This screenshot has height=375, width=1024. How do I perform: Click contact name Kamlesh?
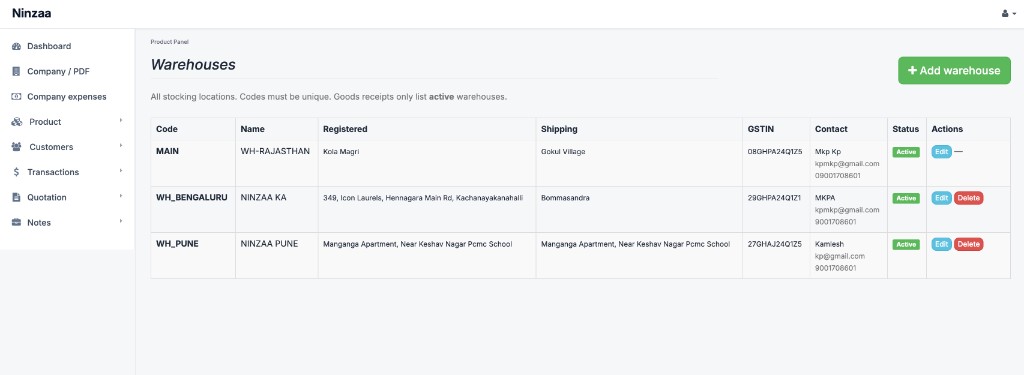point(829,244)
